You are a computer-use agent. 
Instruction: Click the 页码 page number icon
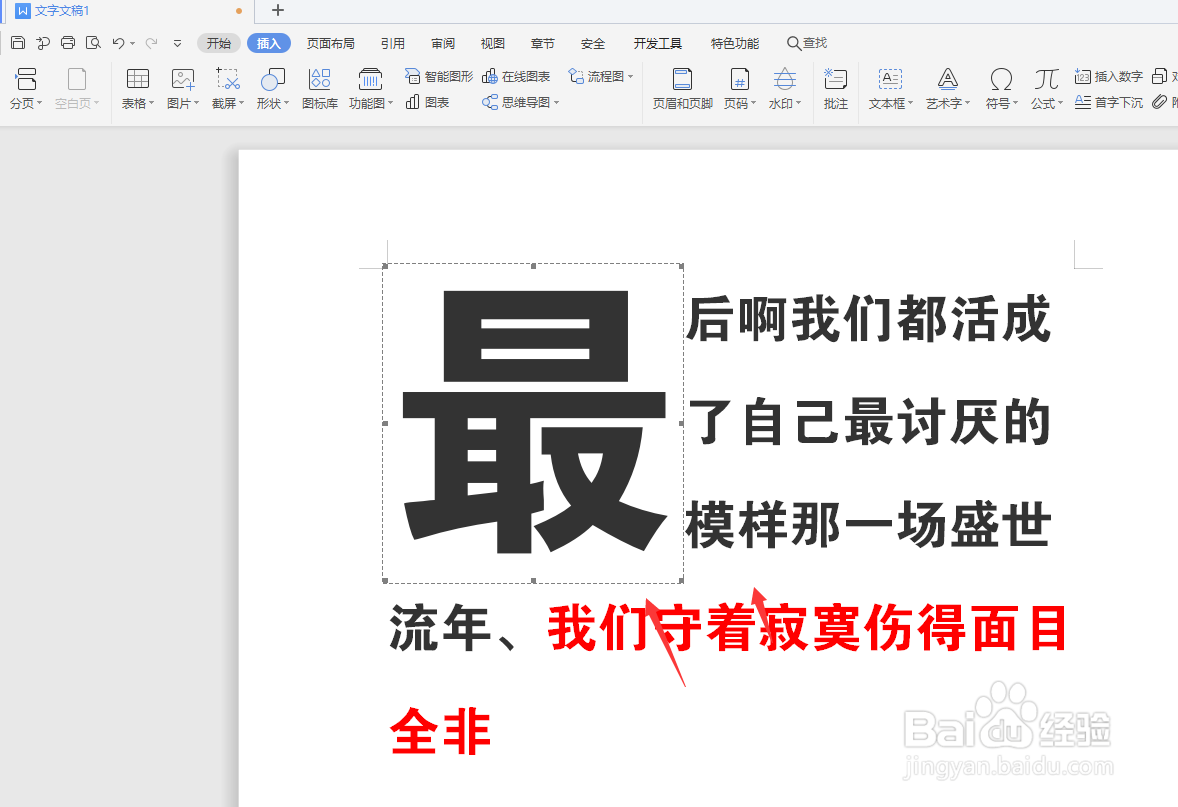pyautogui.click(x=740, y=79)
